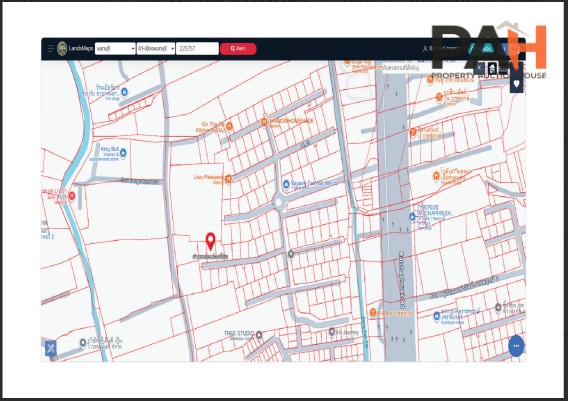
Task: Open the blue three-dots floating button
Action: pyautogui.click(x=516, y=346)
